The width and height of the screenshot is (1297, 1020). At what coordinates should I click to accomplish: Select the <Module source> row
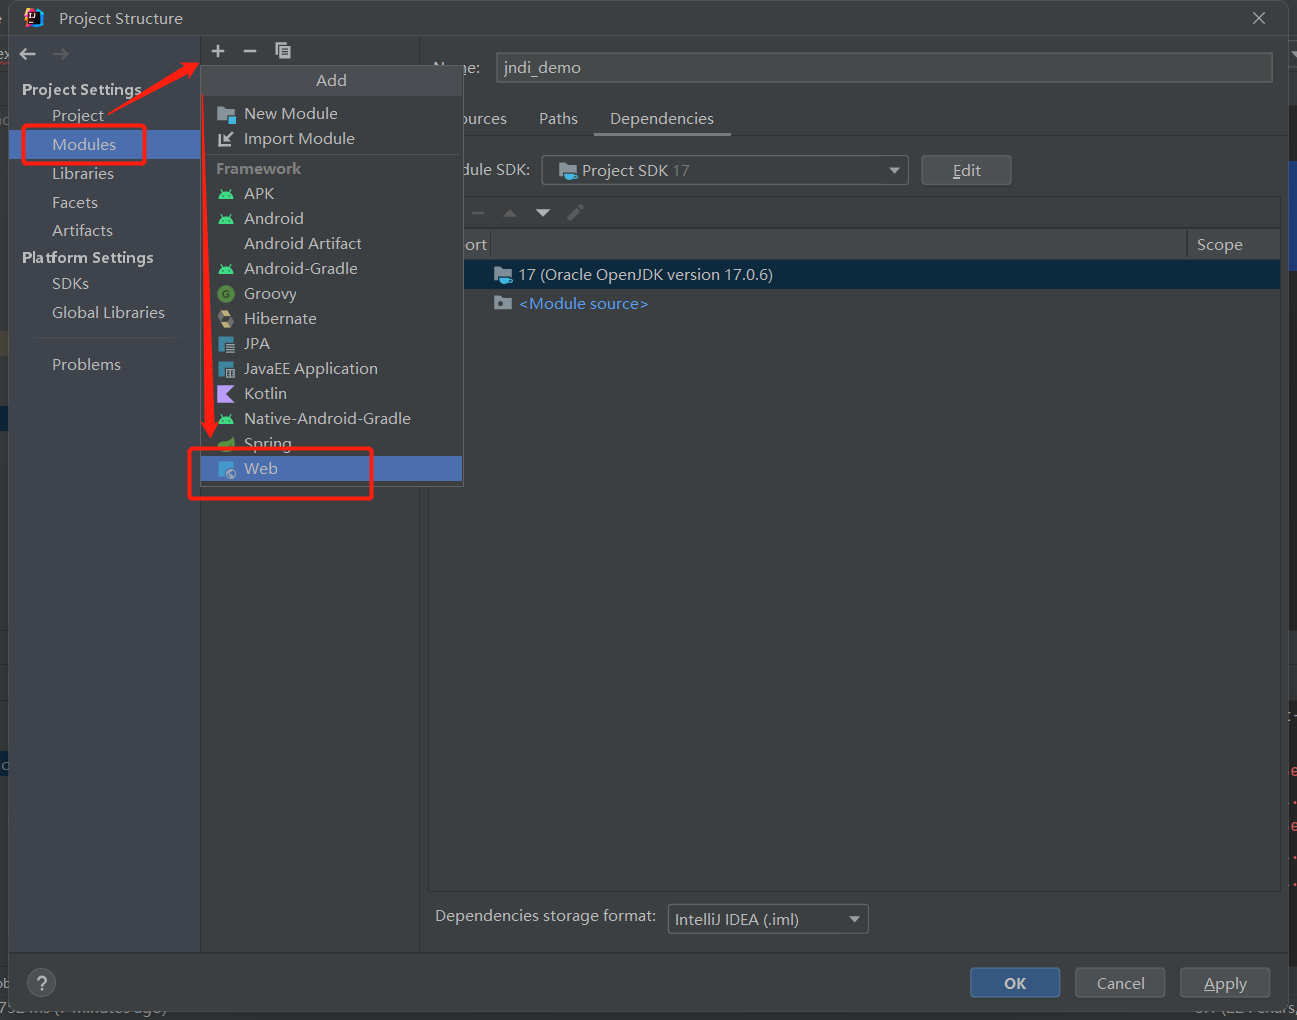click(x=855, y=303)
